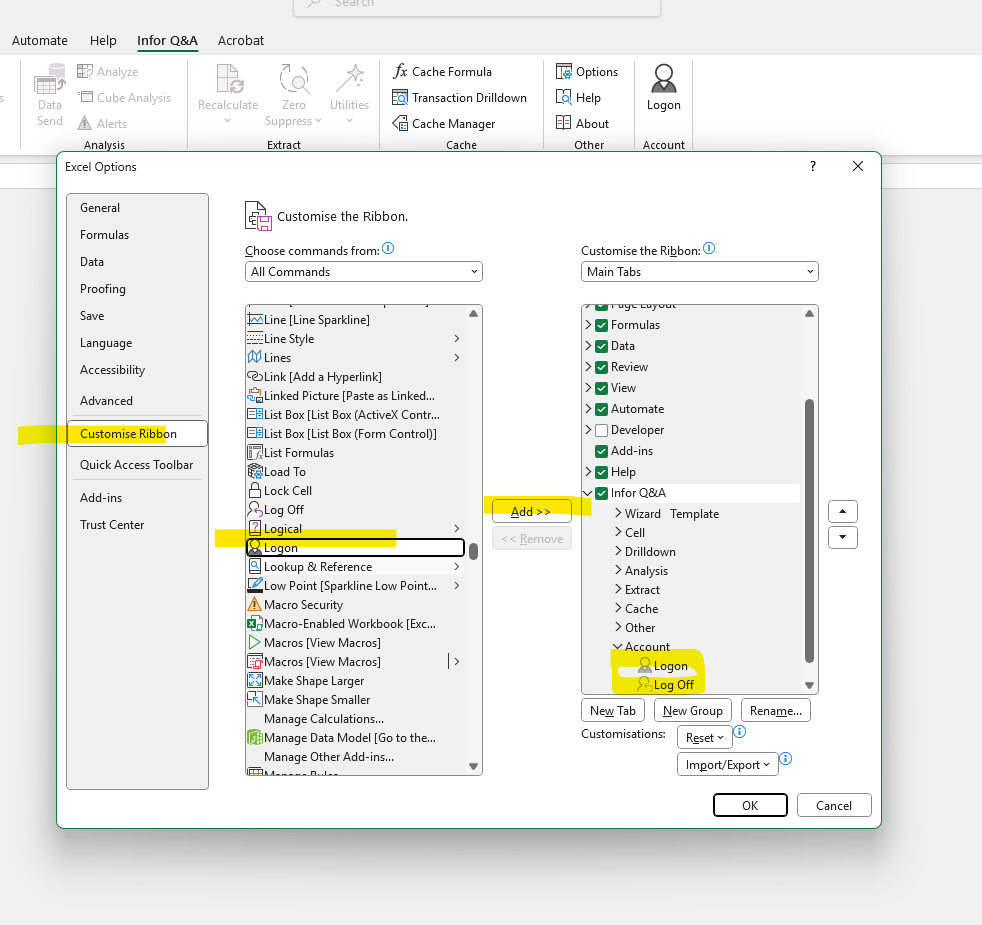The image size is (982, 925).
Task: Click the Rename... button
Action: 776,711
